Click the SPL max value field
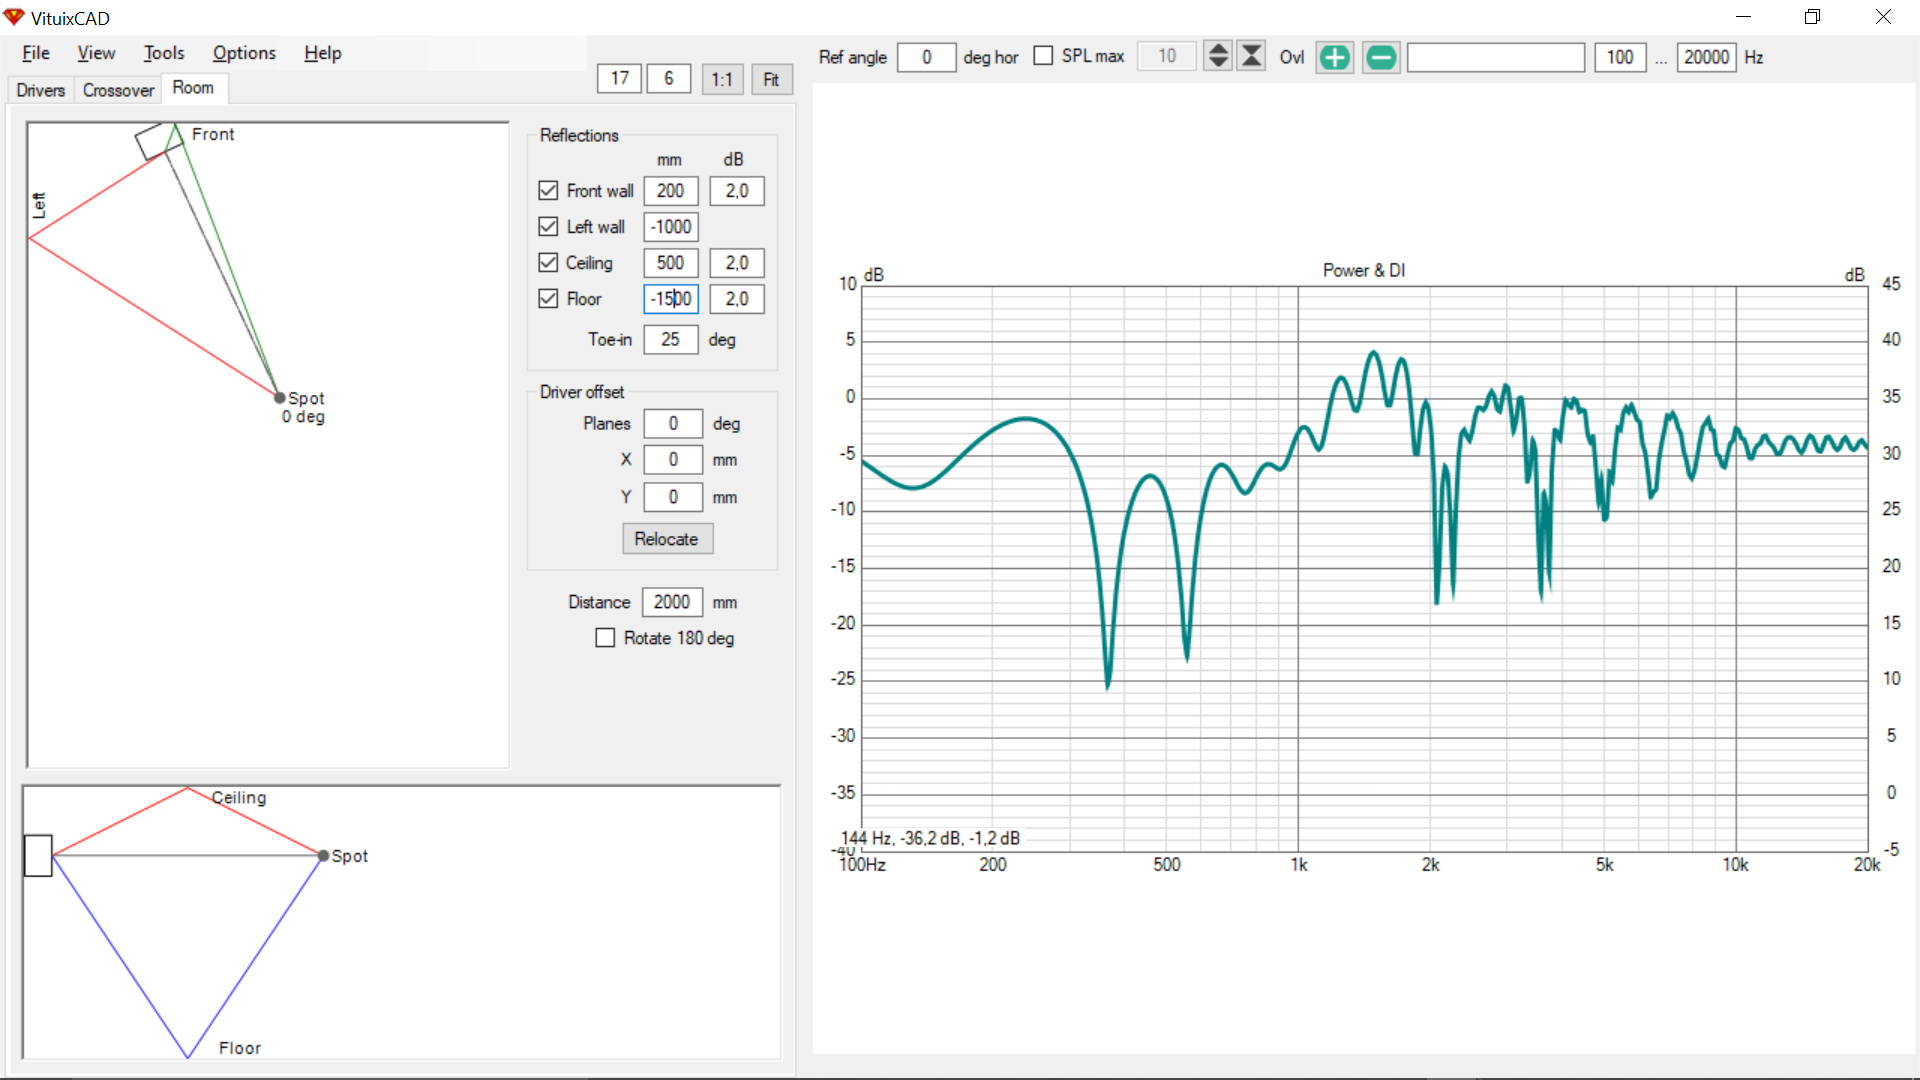Screen dimensions: 1920x1080 coord(1167,56)
